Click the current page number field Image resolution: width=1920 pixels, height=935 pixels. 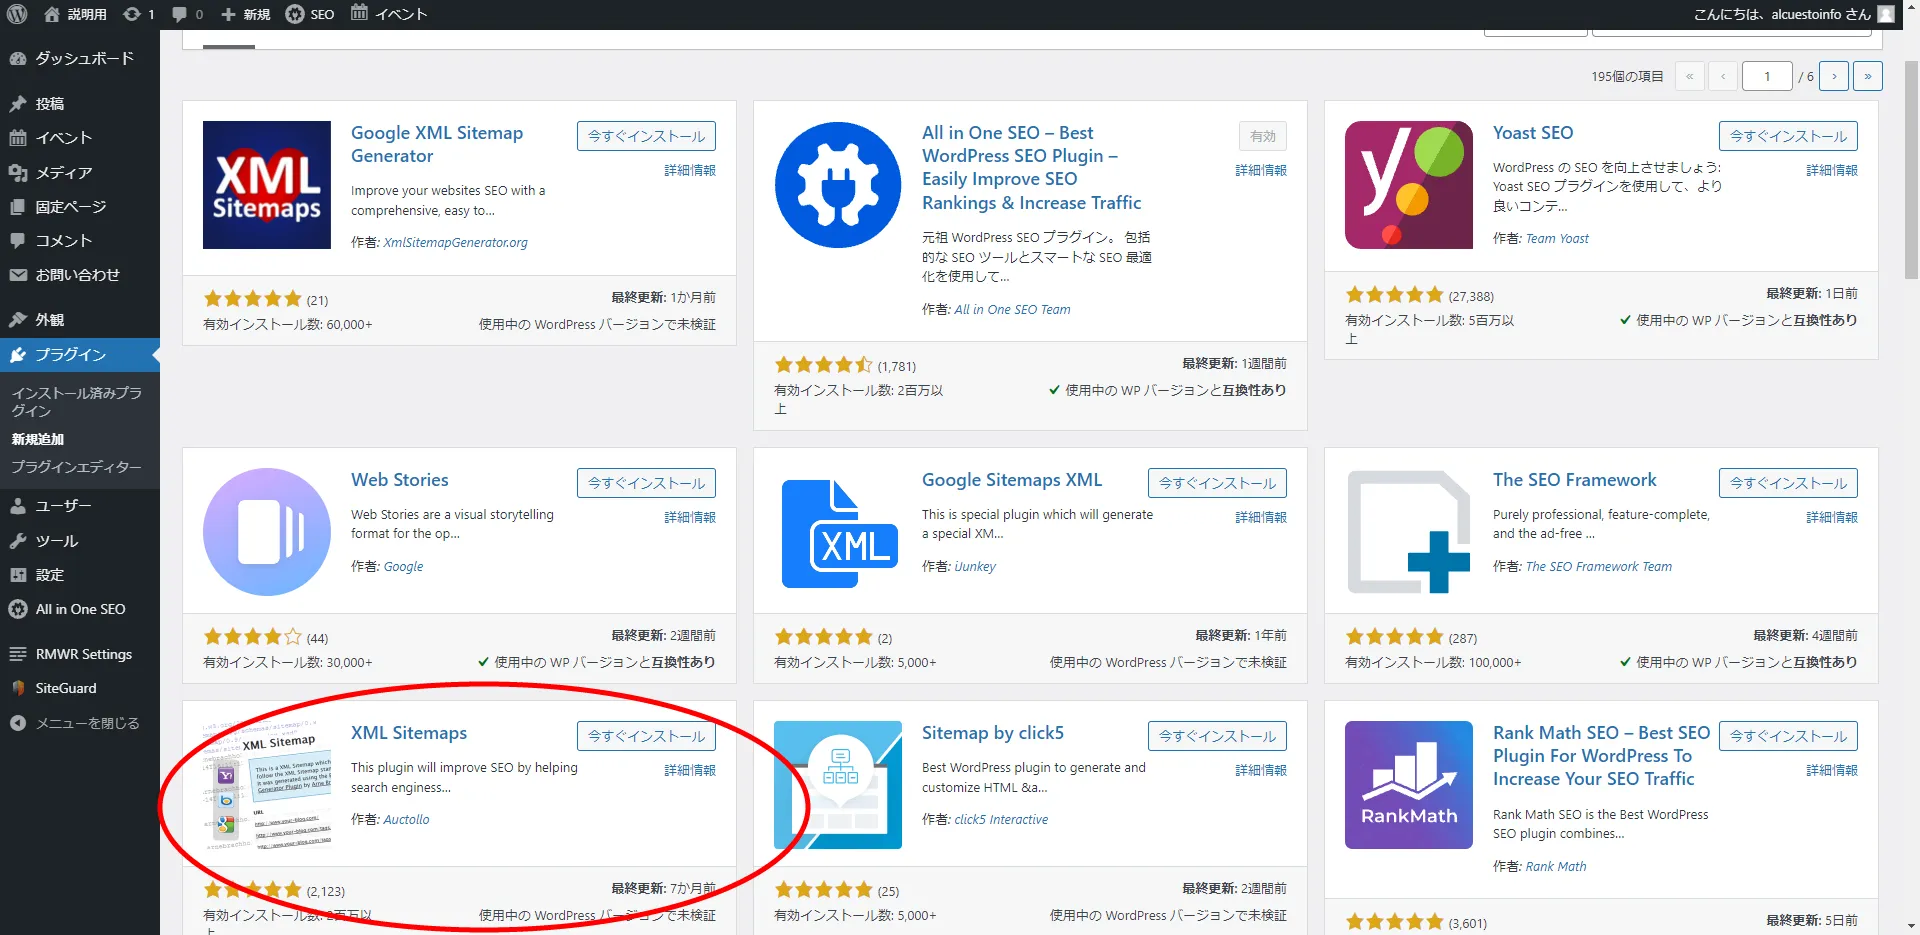pos(1767,76)
